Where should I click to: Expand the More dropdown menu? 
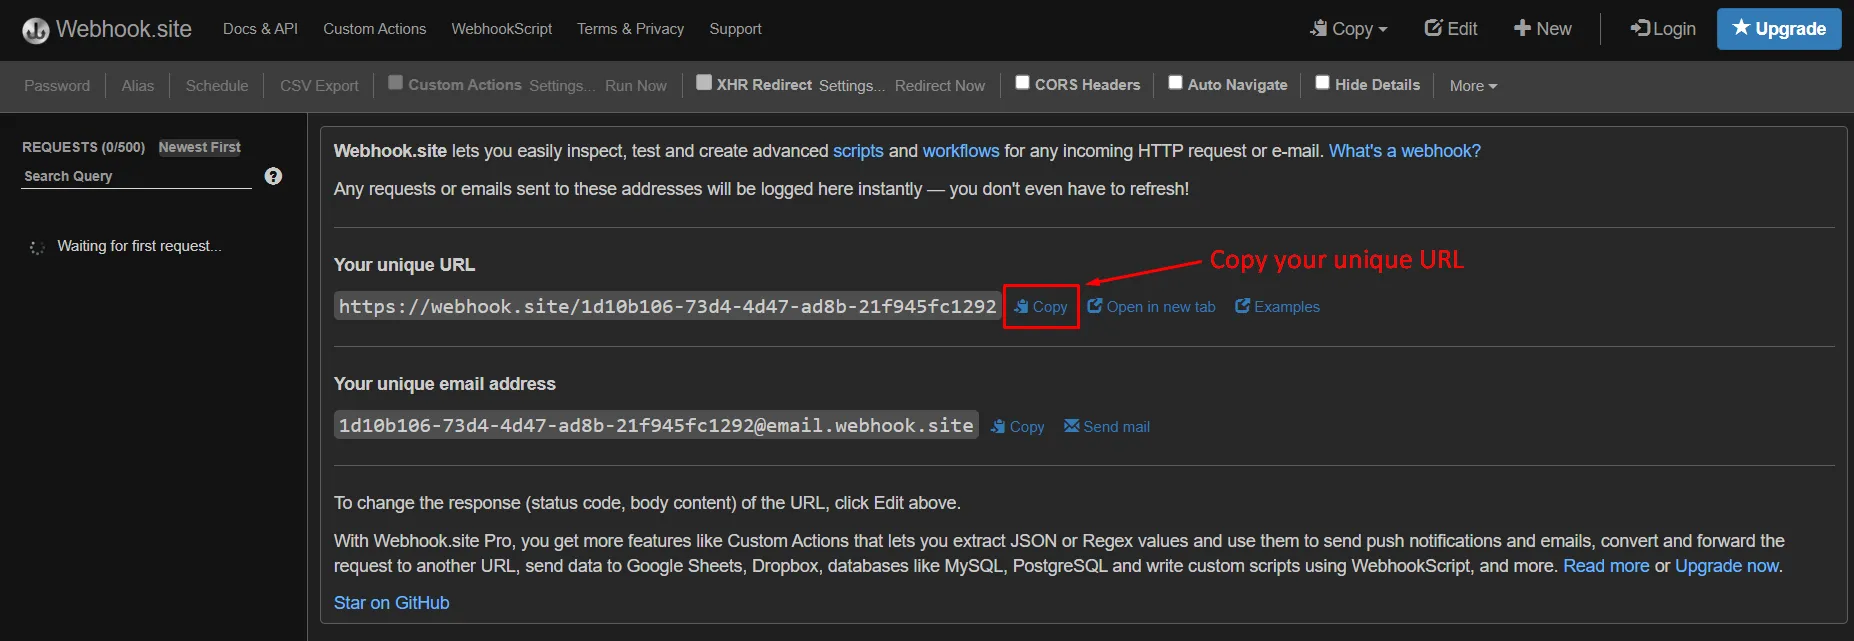(1473, 86)
